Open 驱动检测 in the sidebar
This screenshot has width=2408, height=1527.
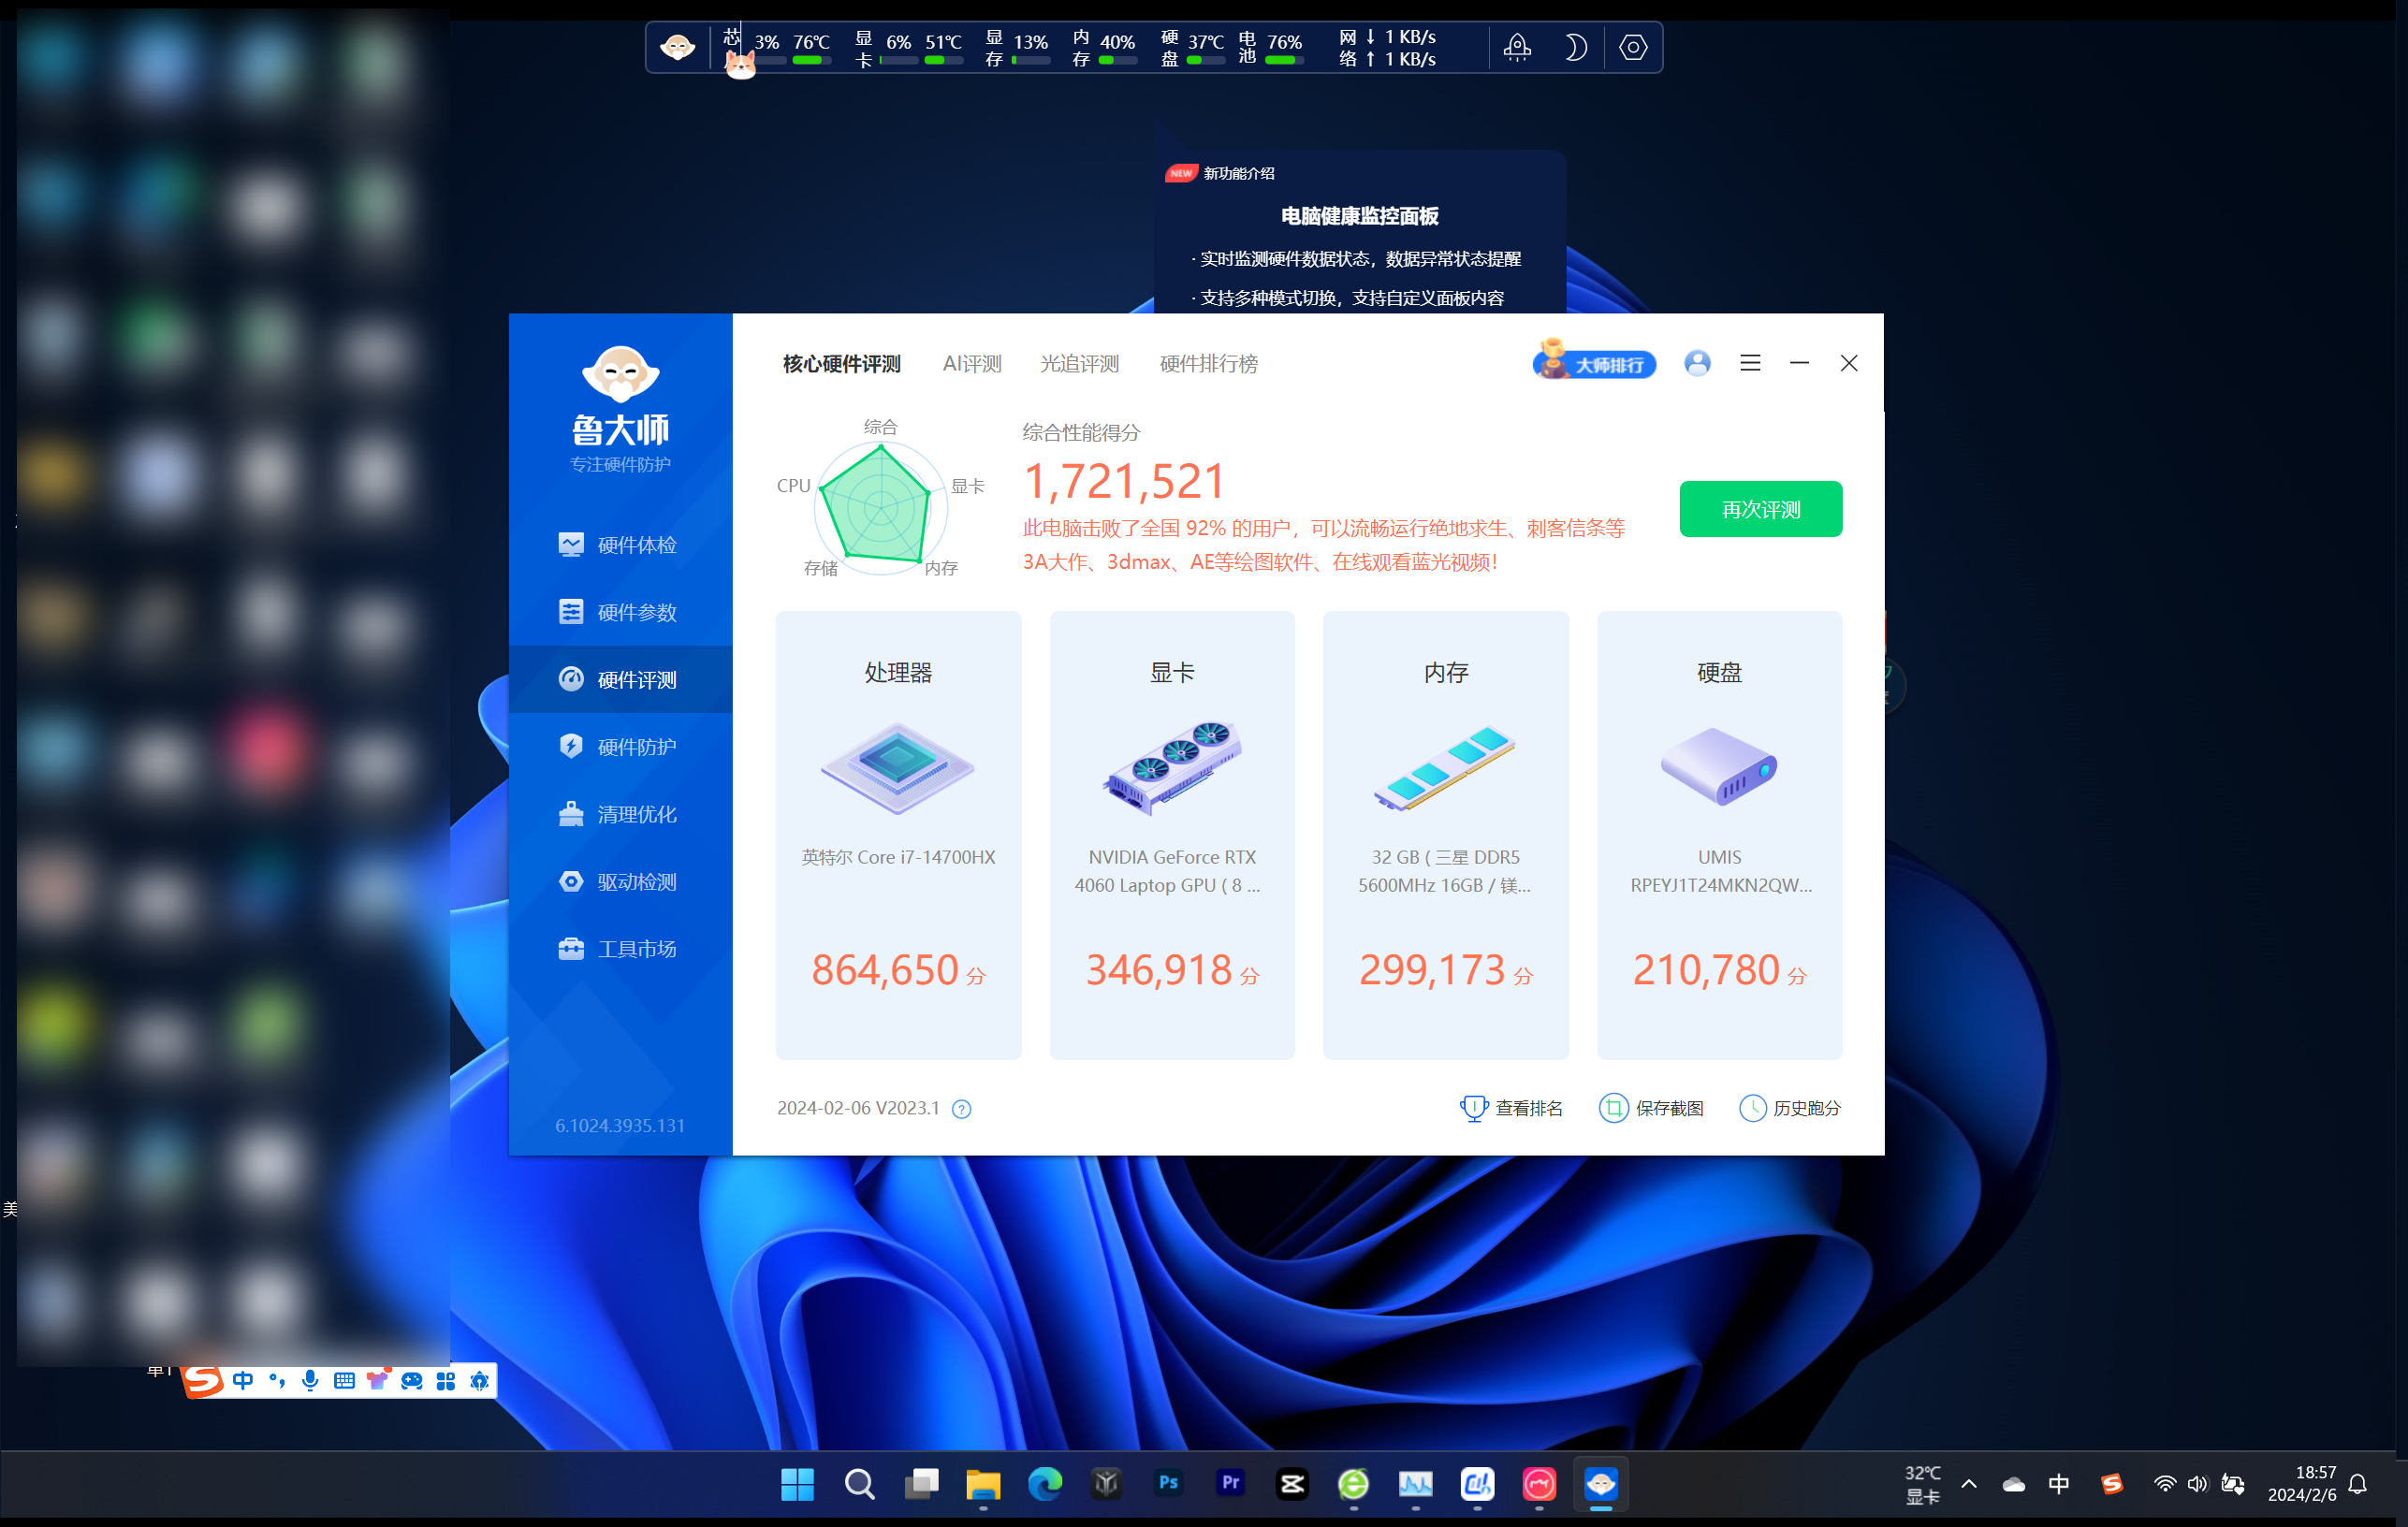click(x=620, y=882)
